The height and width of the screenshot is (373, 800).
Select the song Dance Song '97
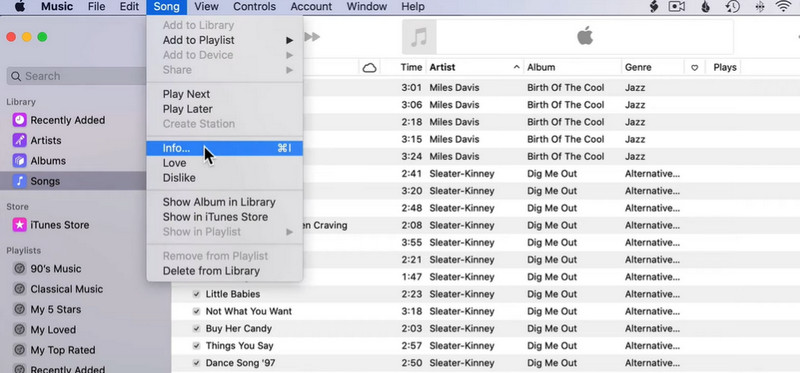point(240,363)
